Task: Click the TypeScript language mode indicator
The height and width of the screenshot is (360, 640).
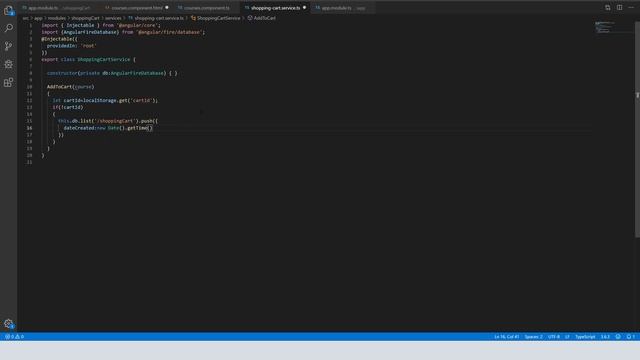Action: [585, 337]
